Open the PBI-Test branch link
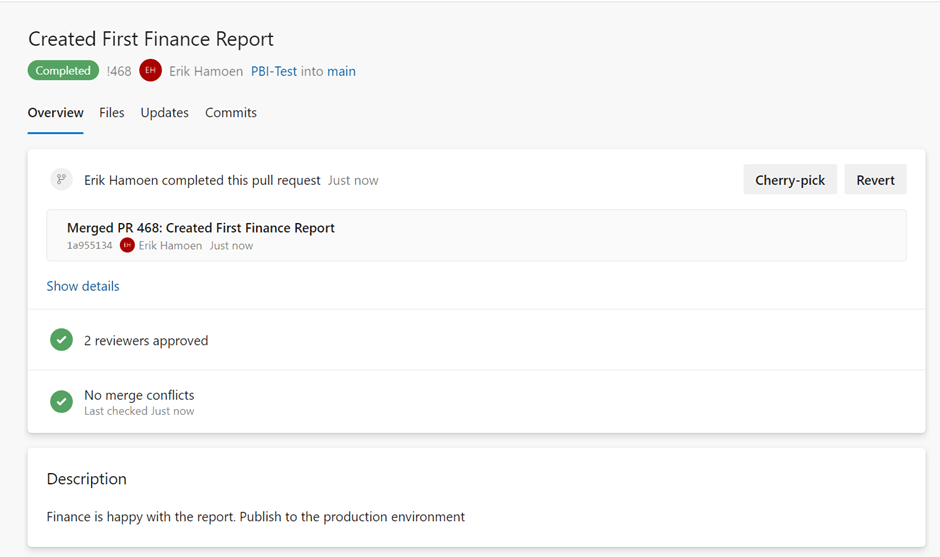 pyautogui.click(x=274, y=71)
